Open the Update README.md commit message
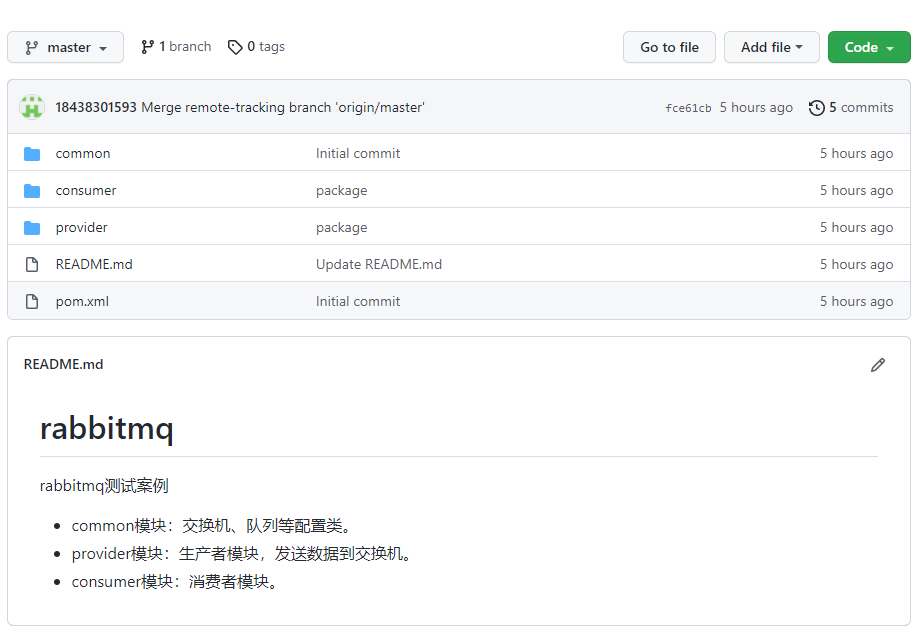 coord(378,265)
